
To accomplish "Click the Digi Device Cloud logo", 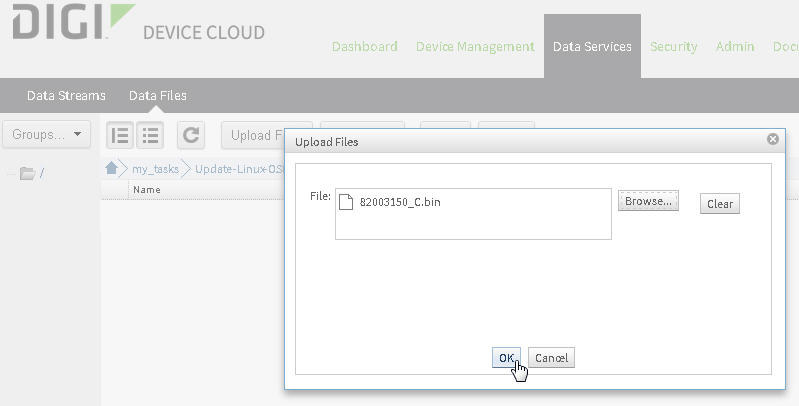I will click(138, 24).
